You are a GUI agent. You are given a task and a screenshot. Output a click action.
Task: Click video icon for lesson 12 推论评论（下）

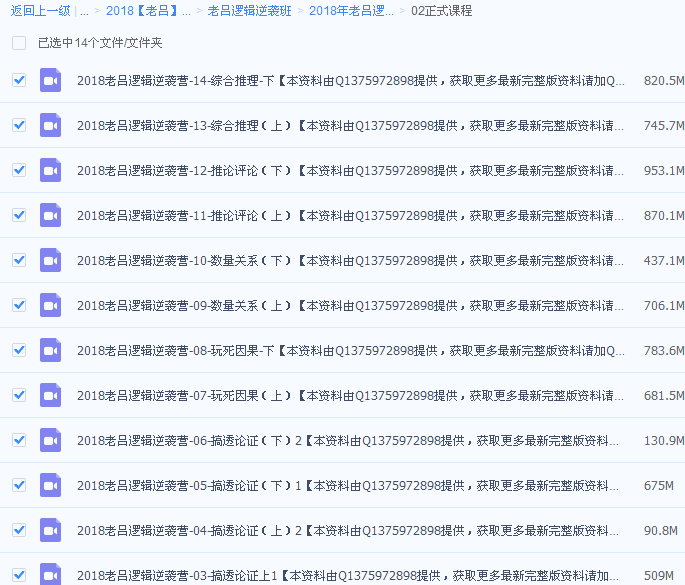[50, 170]
